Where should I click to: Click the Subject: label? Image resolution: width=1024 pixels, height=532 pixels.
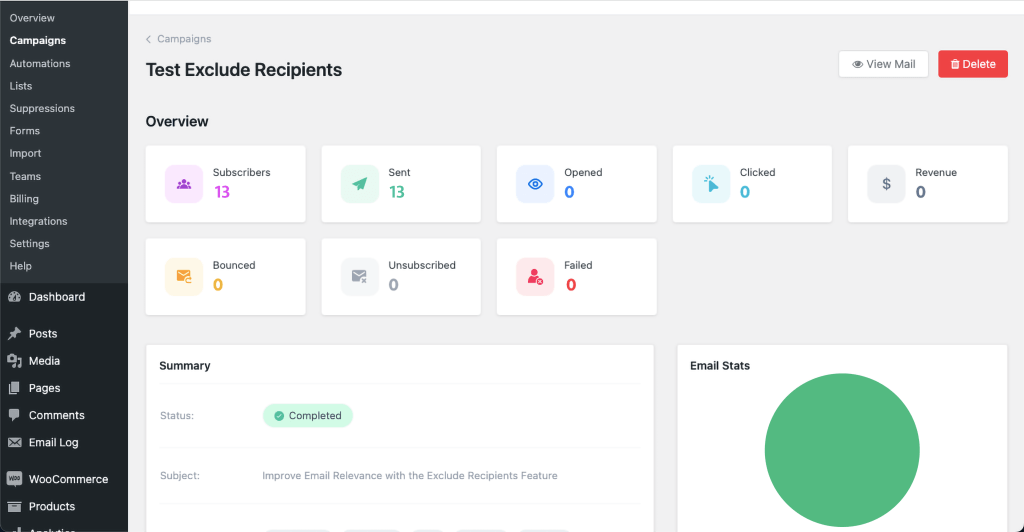pyautogui.click(x=180, y=476)
